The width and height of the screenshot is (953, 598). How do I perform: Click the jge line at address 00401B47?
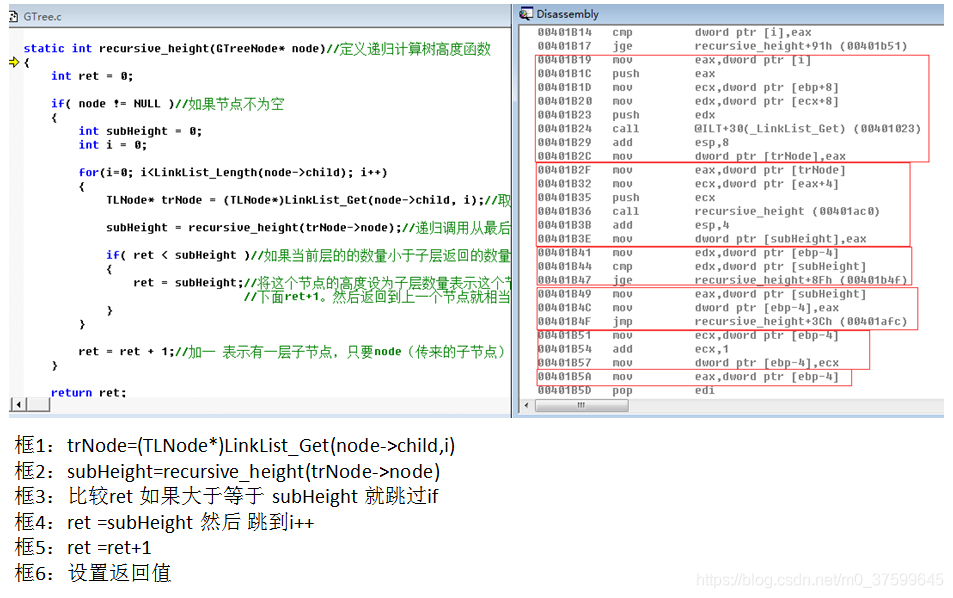point(722,280)
